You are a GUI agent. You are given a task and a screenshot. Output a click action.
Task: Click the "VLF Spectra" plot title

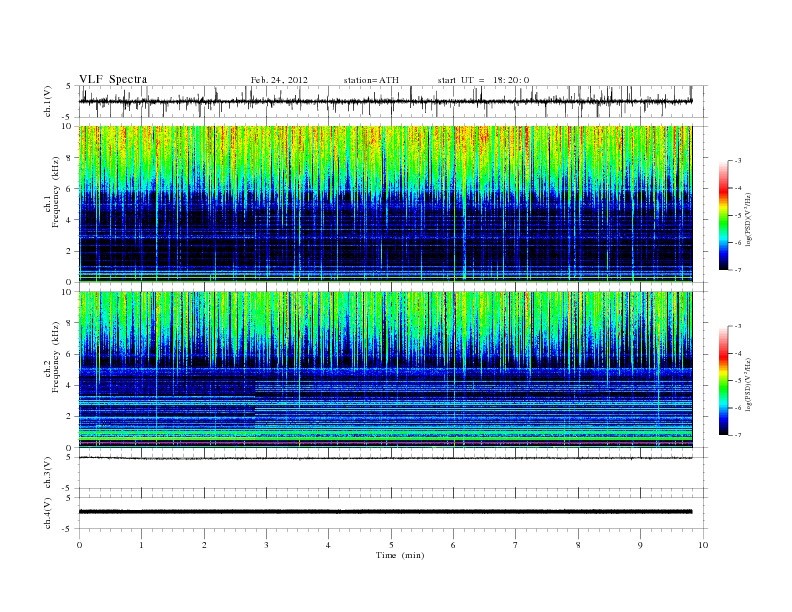[x=113, y=79]
